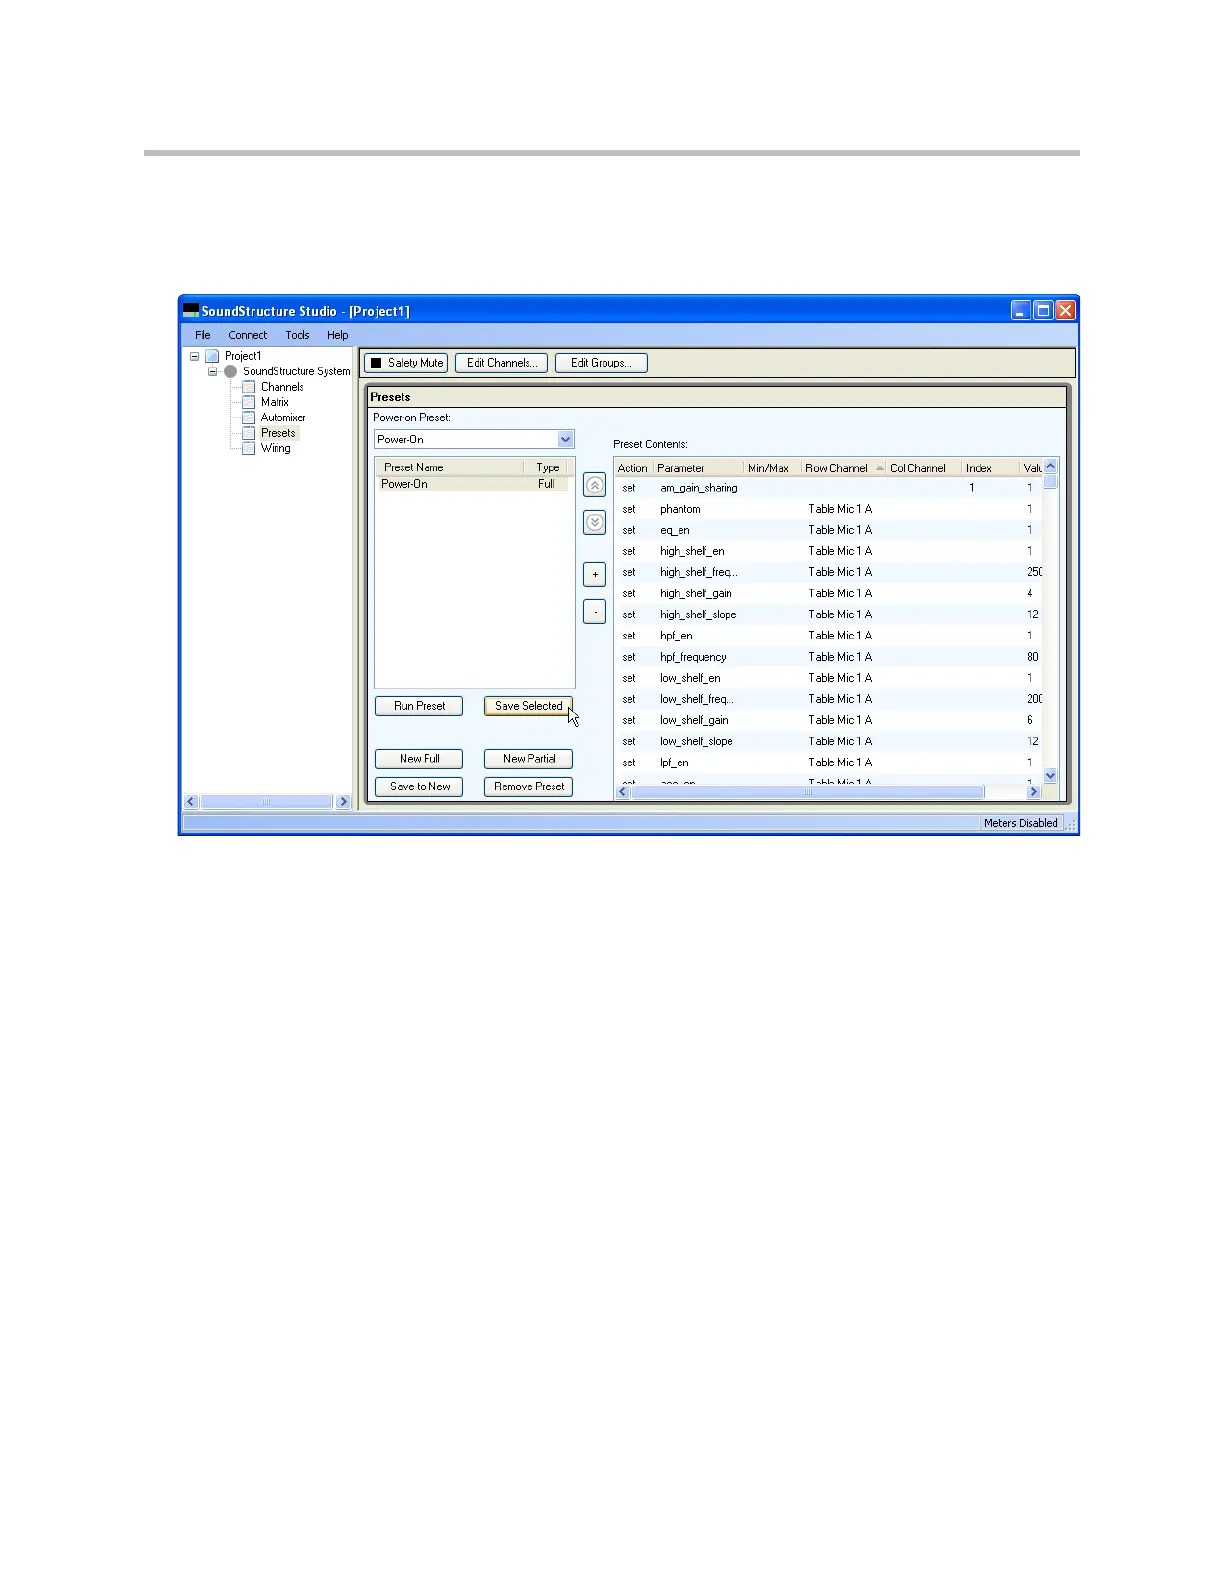Click the Automixer page icon in the tree
This screenshot has width=1224, height=1584.
coord(249,417)
